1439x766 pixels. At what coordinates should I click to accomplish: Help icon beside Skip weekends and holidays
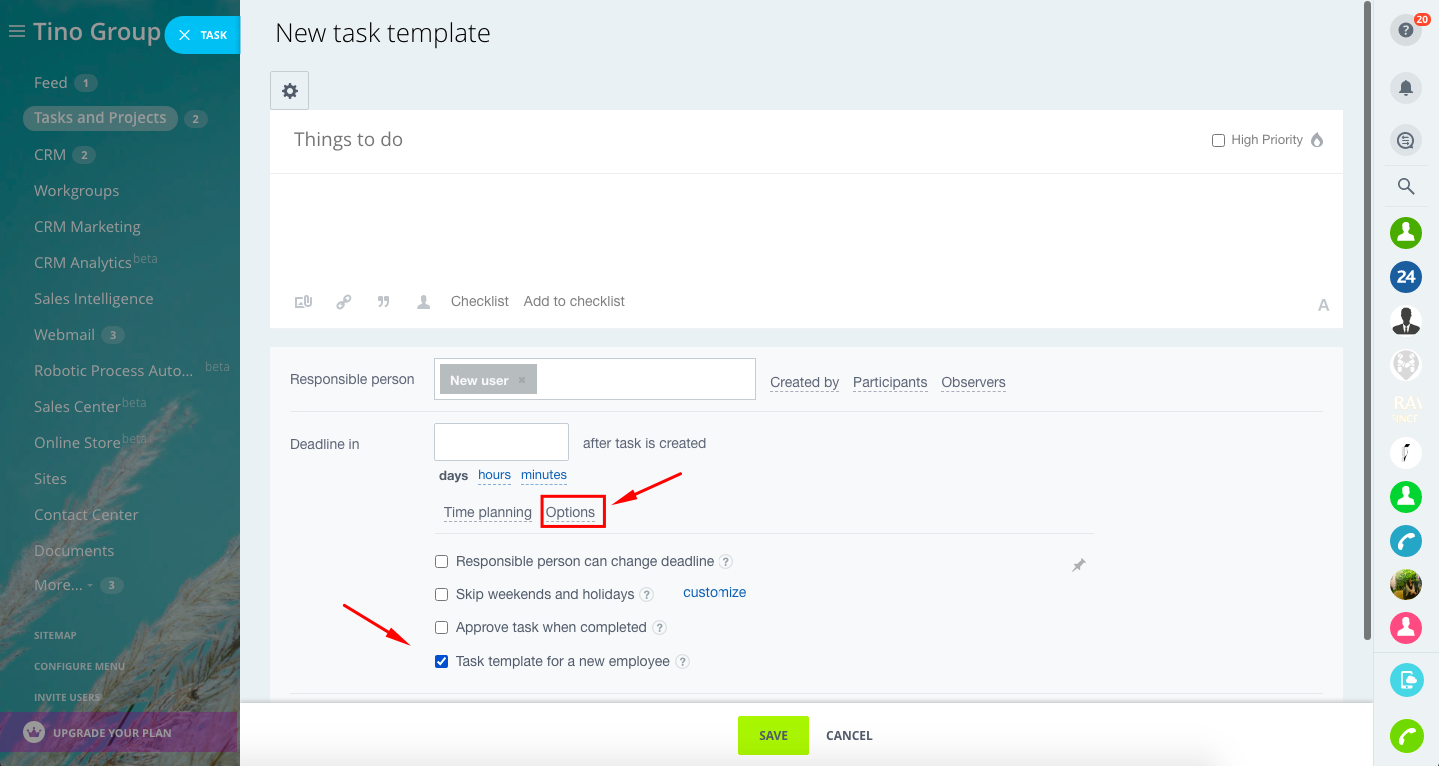(x=647, y=595)
